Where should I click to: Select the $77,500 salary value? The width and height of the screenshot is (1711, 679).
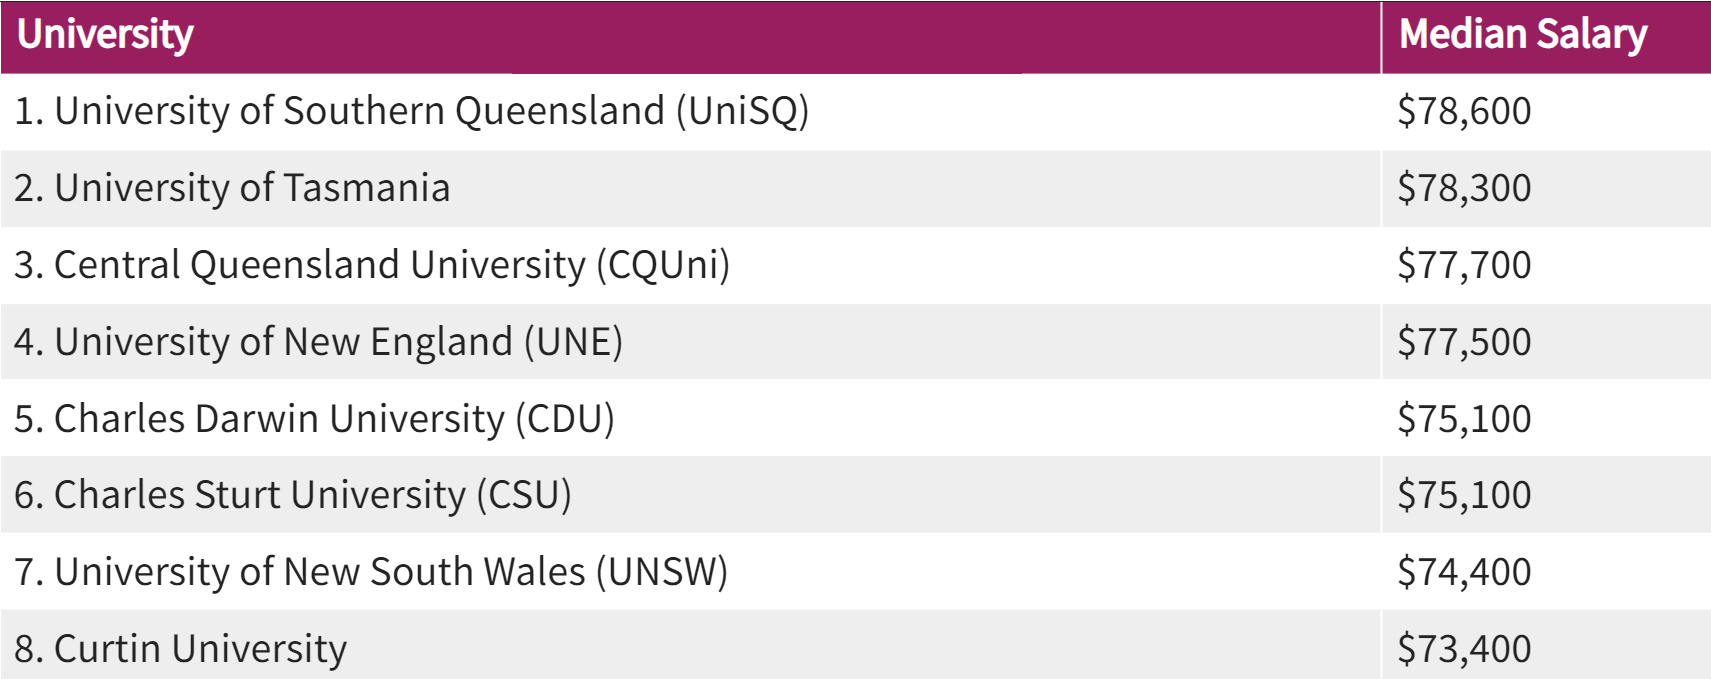coord(1464,342)
